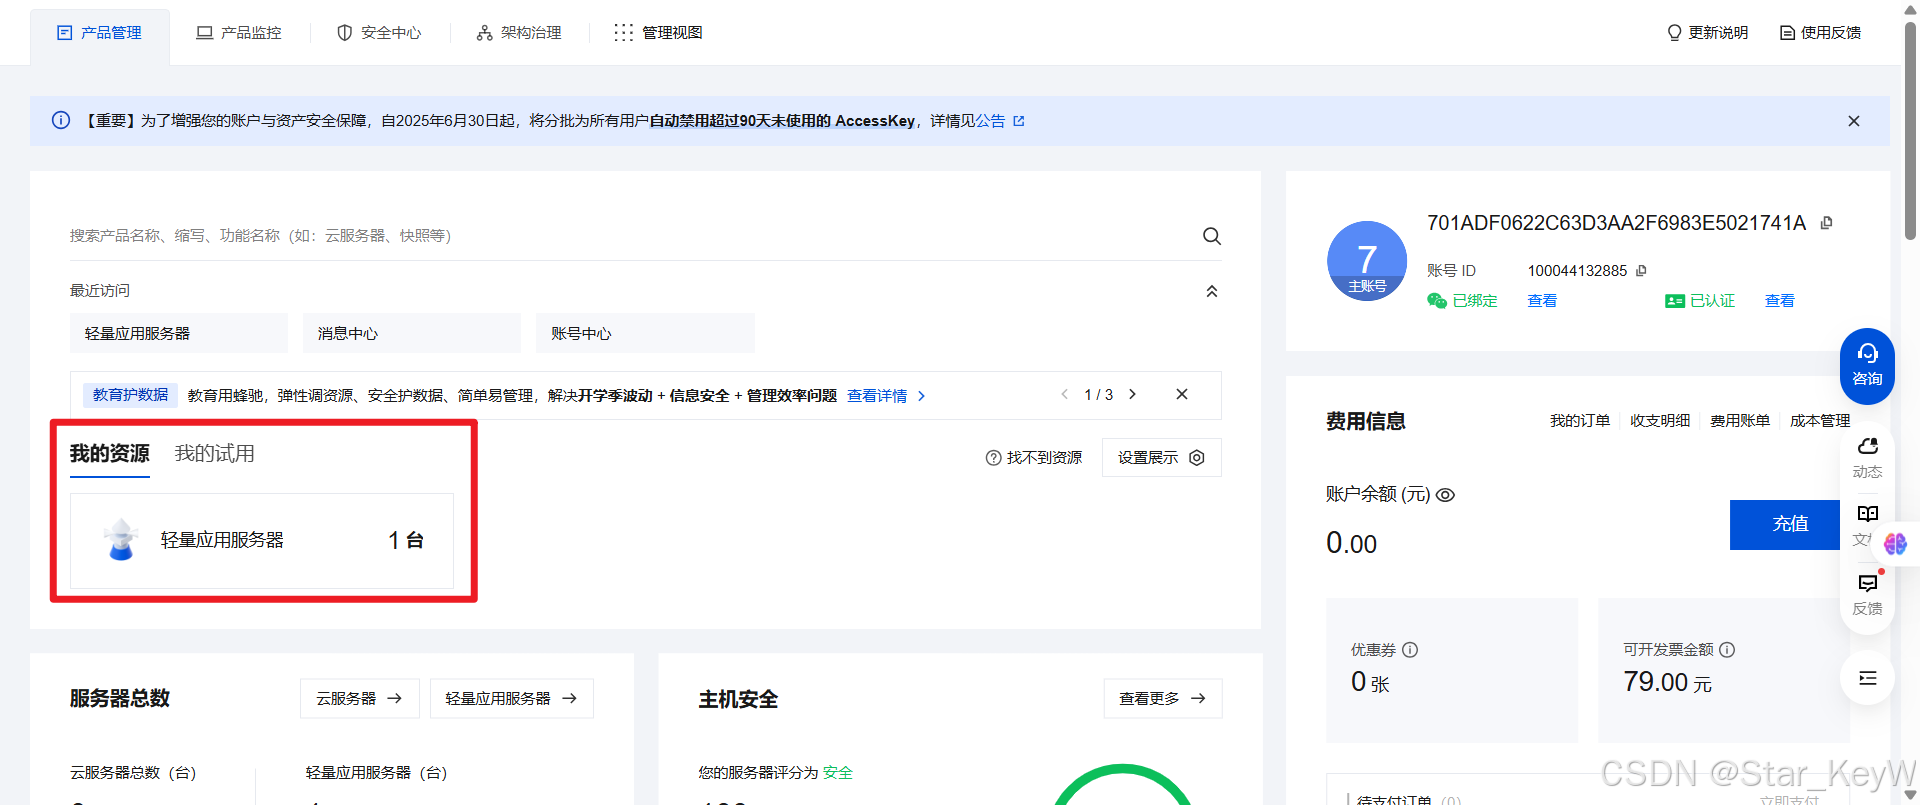Click the 找不到资源 help link
This screenshot has width=1920, height=805.
coord(1034,458)
